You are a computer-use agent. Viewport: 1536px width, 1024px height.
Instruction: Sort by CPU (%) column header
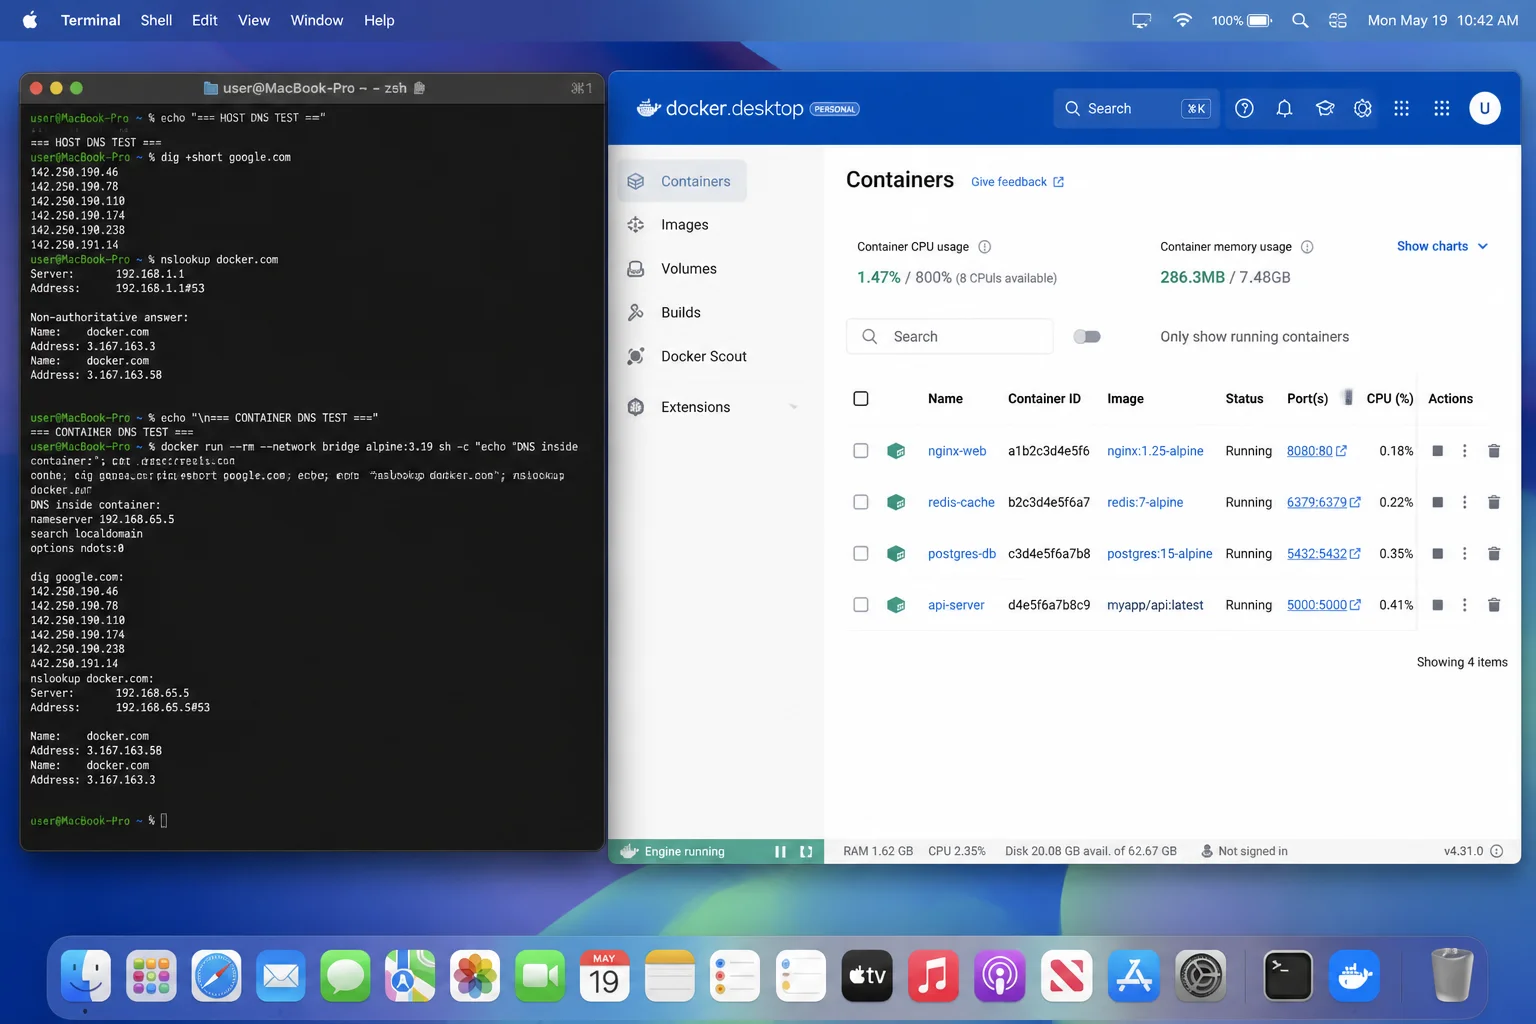tap(1390, 399)
